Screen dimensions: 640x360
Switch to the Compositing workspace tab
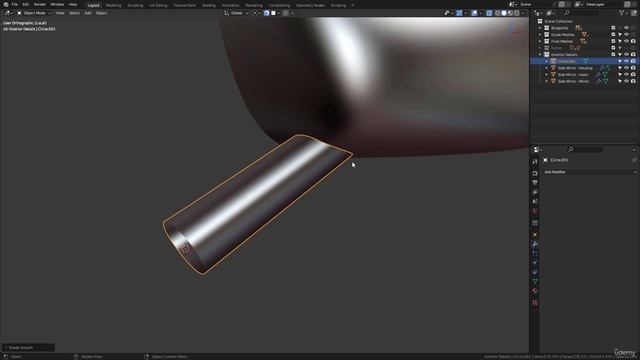(279, 5)
